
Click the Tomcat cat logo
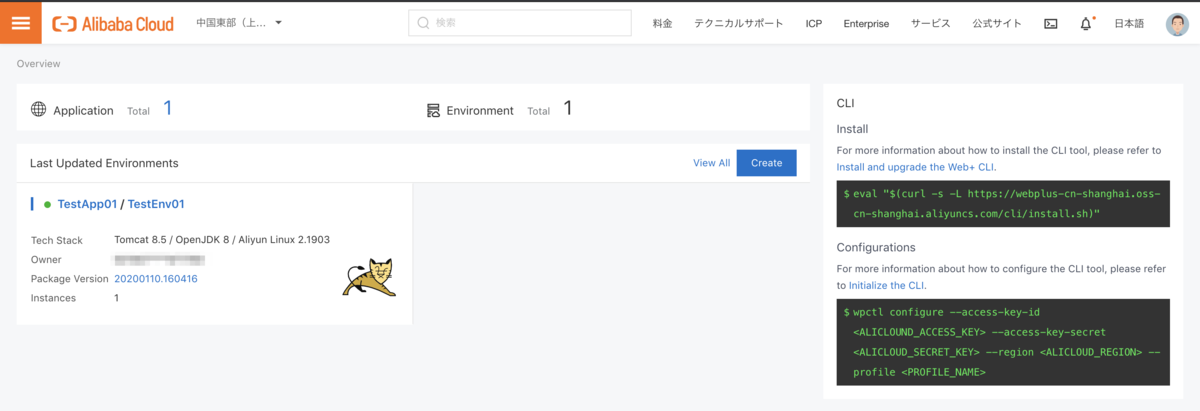pyautogui.click(x=367, y=277)
